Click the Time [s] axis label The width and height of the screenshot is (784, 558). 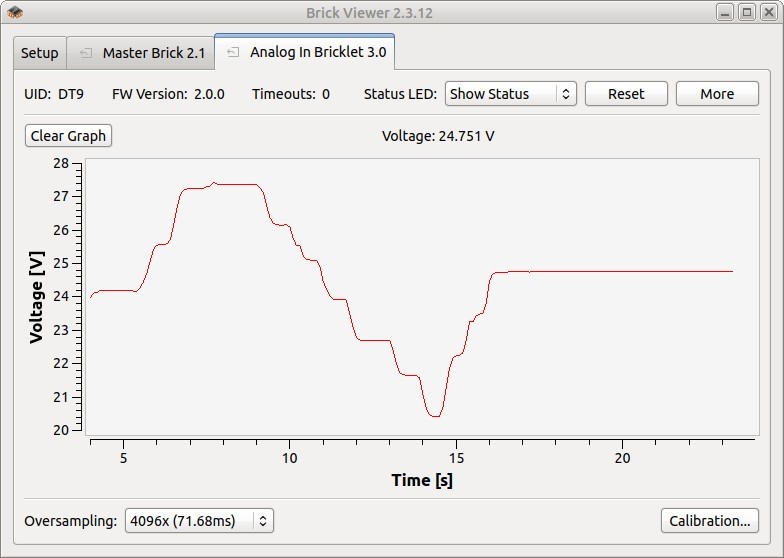coord(422,480)
